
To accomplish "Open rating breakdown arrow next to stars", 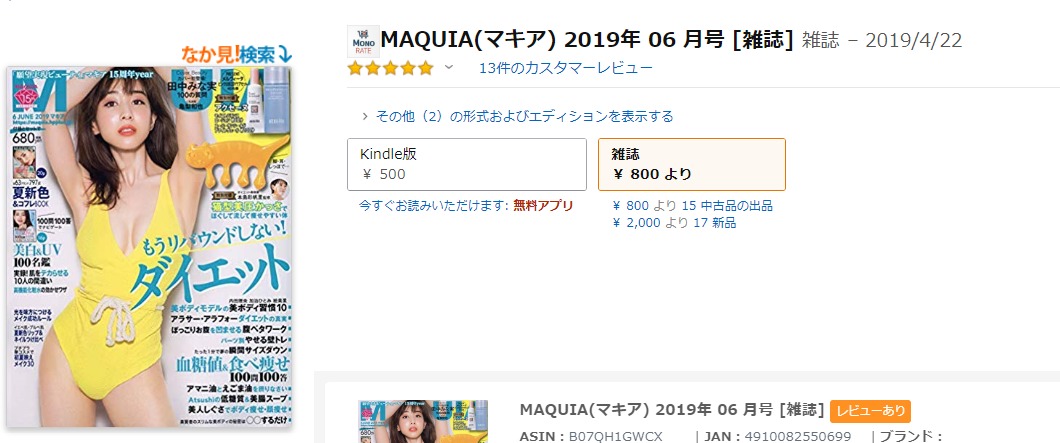I will [x=449, y=68].
